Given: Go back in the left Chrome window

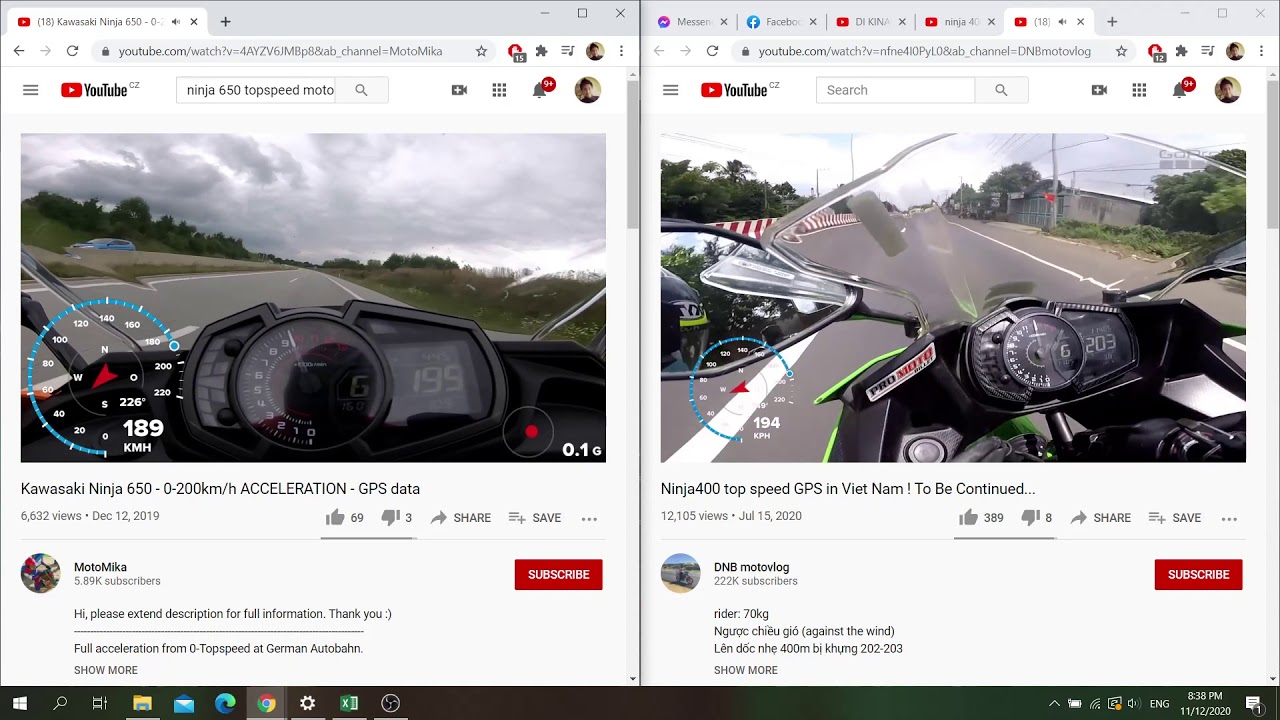Looking at the screenshot, I should pos(19,51).
